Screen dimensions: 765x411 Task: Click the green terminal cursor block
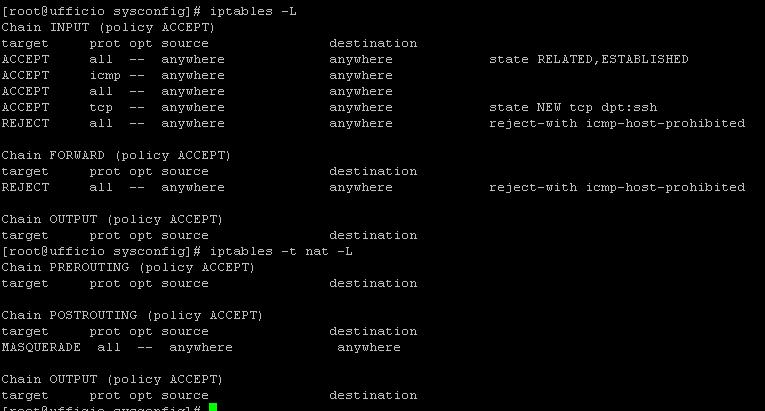(x=213, y=408)
